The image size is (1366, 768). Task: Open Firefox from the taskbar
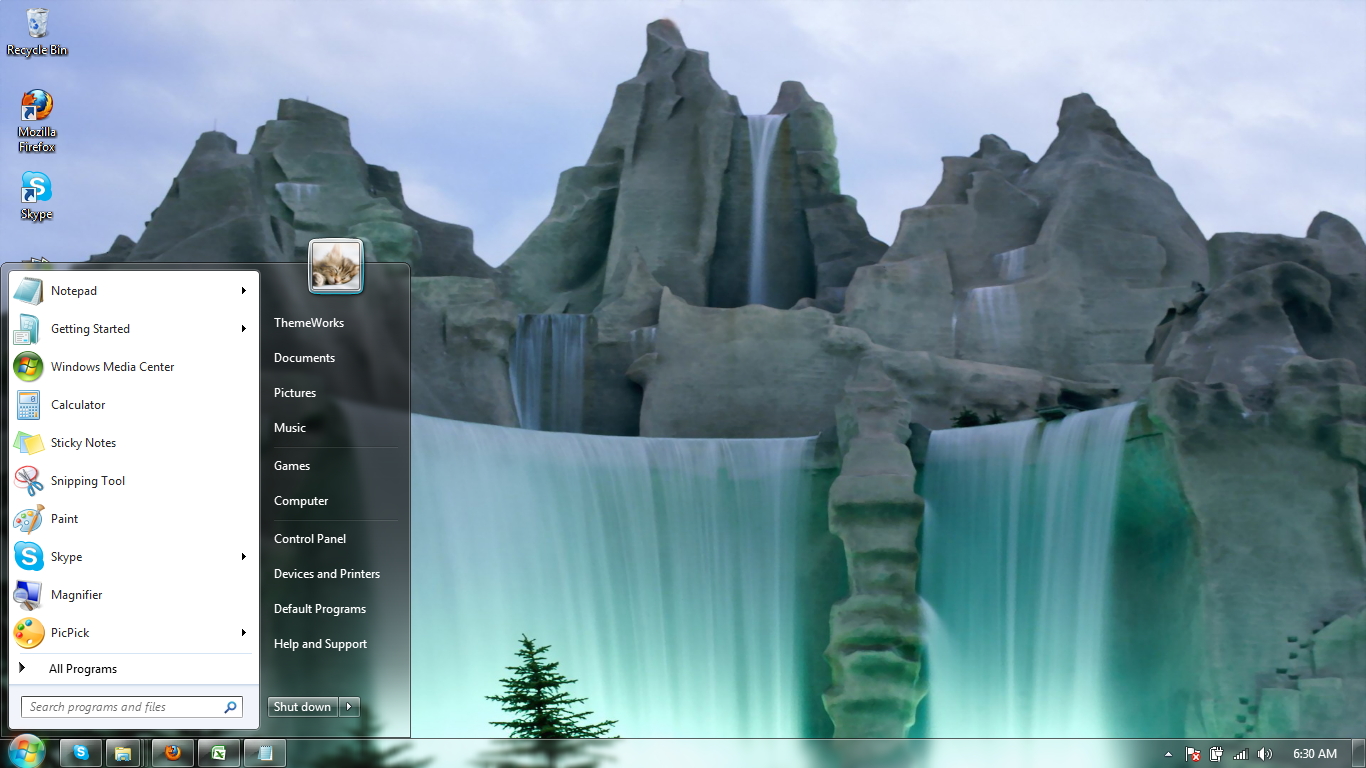point(172,752)
